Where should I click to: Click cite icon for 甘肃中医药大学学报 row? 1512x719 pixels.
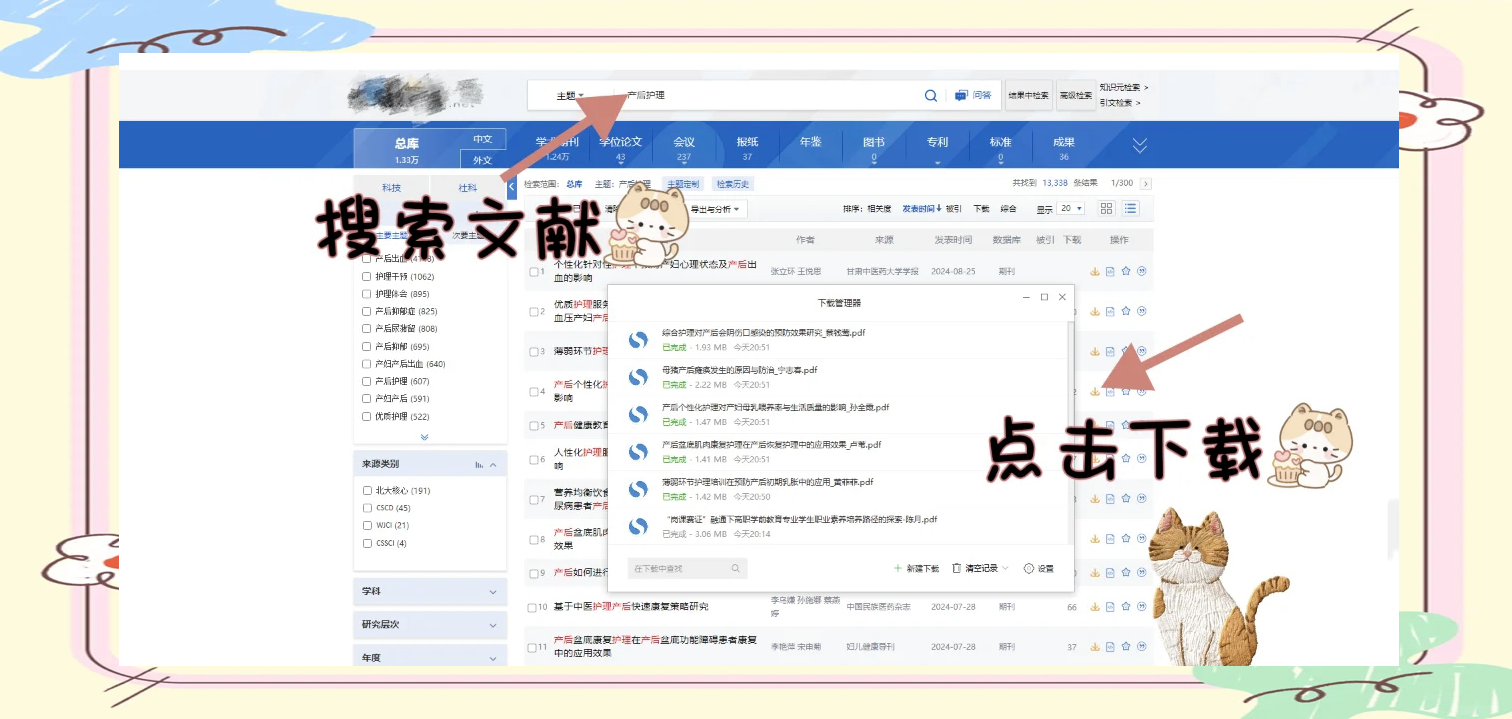click(1141, 271)
